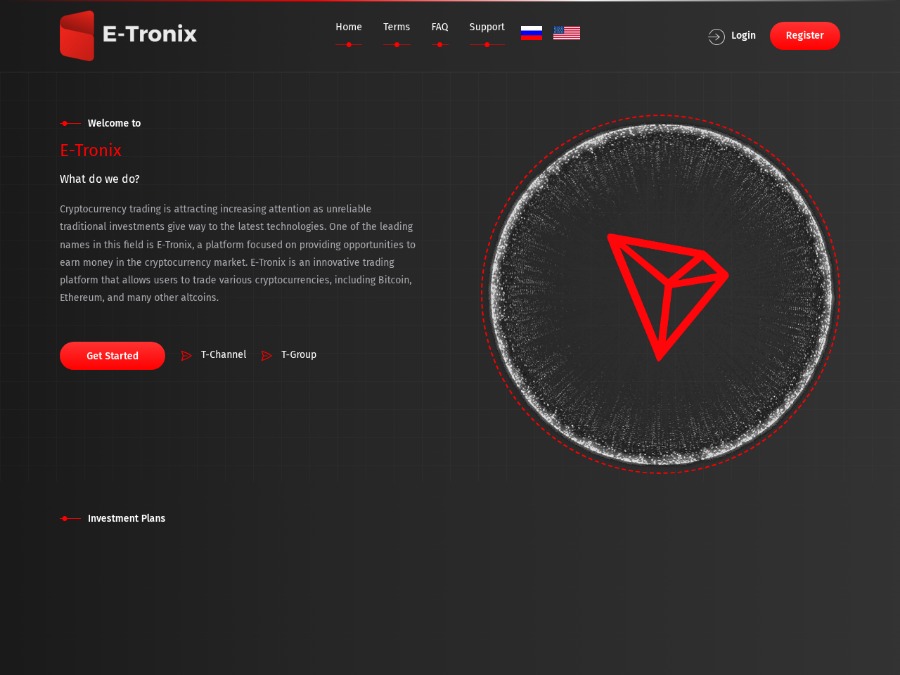Click the paper-plane icon beside T-Channel
Screen dimensions: 900x675
tap(186, 356)
